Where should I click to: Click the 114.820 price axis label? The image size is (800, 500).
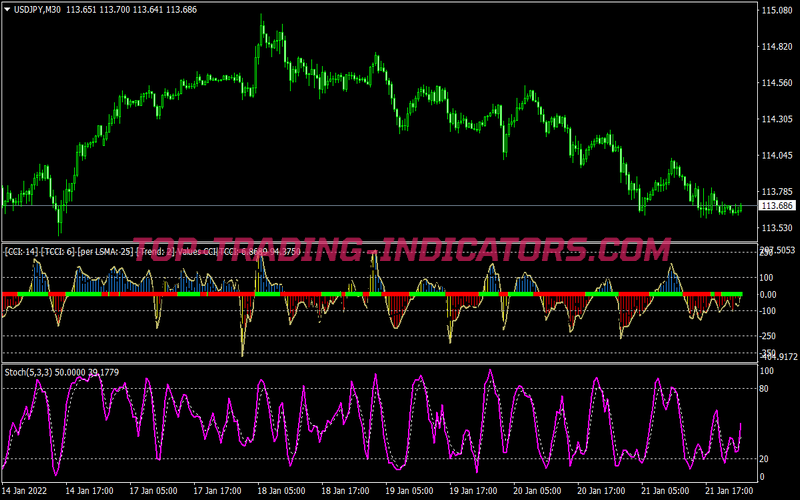[x=777, y=47]
